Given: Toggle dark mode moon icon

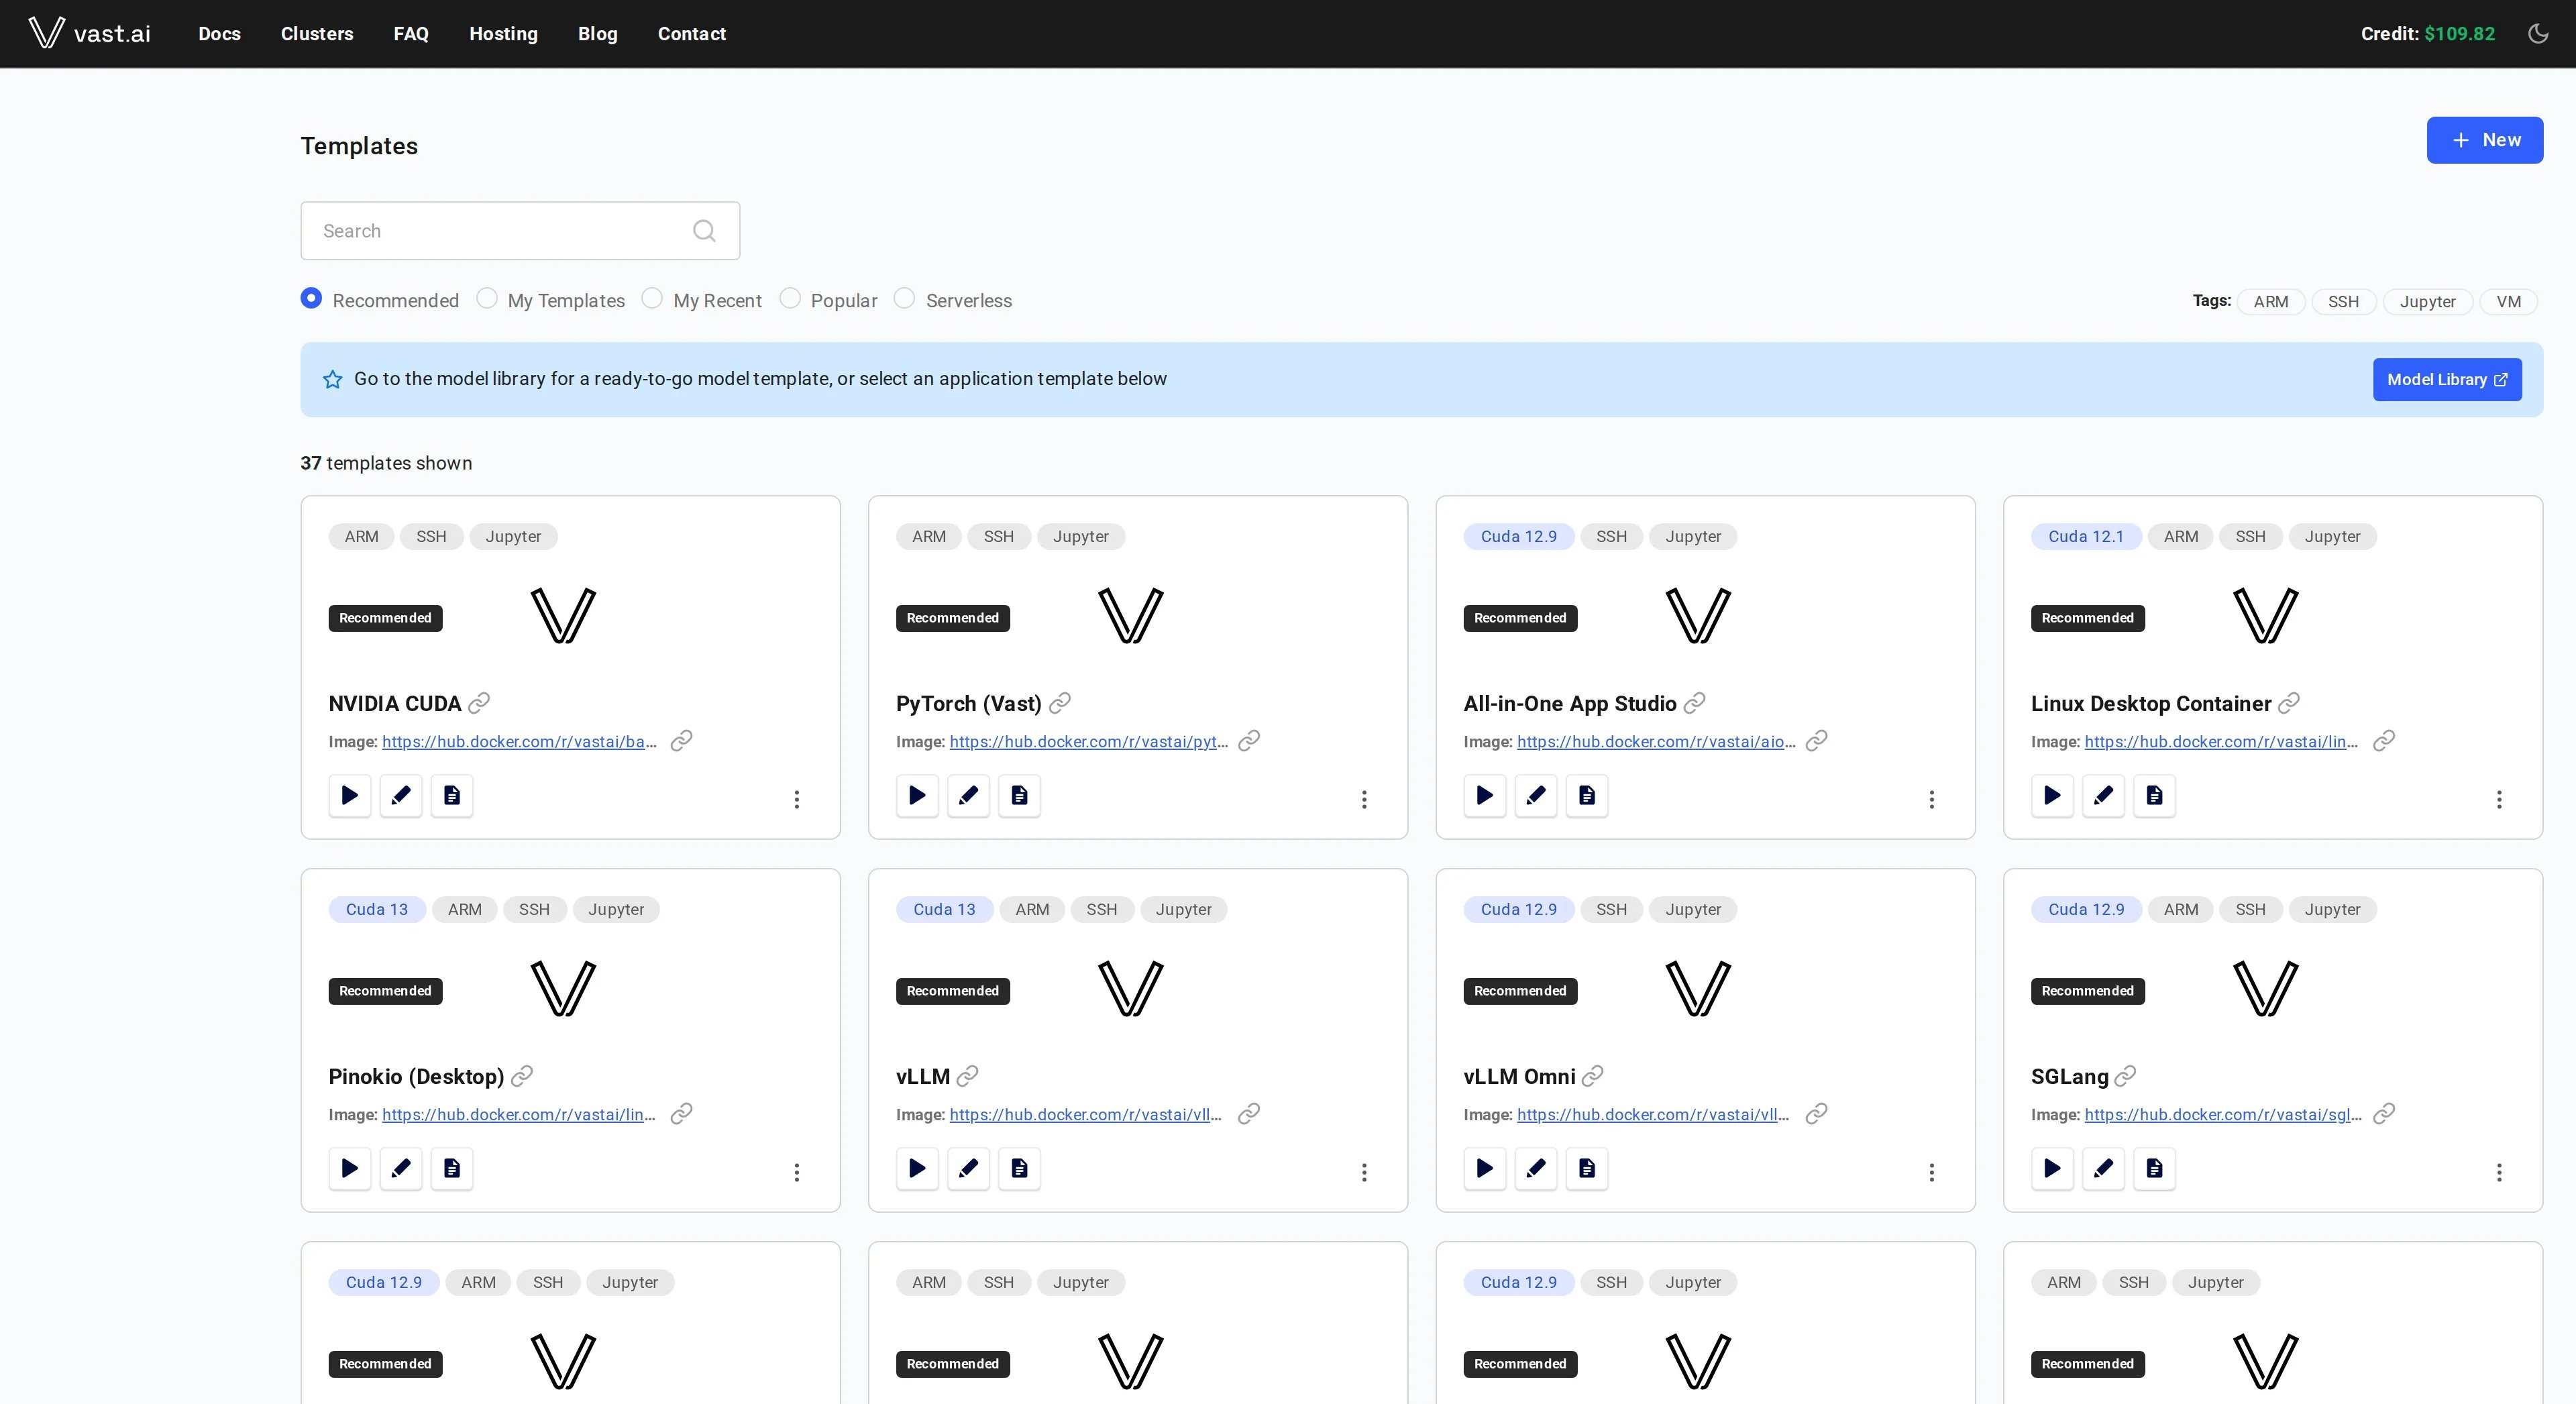Looking at the screenshot, I should 2538,33.
